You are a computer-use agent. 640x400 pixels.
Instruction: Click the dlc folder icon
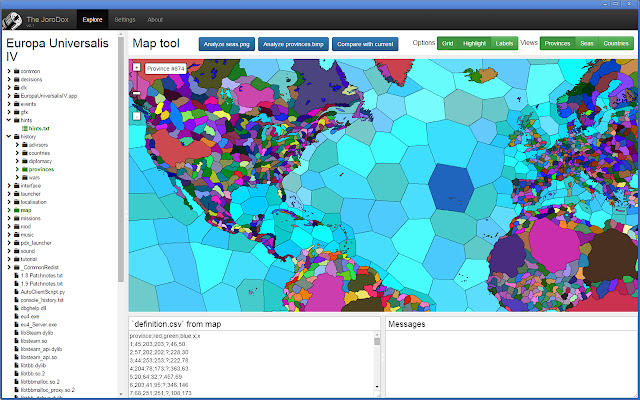(x=17, y=87)
